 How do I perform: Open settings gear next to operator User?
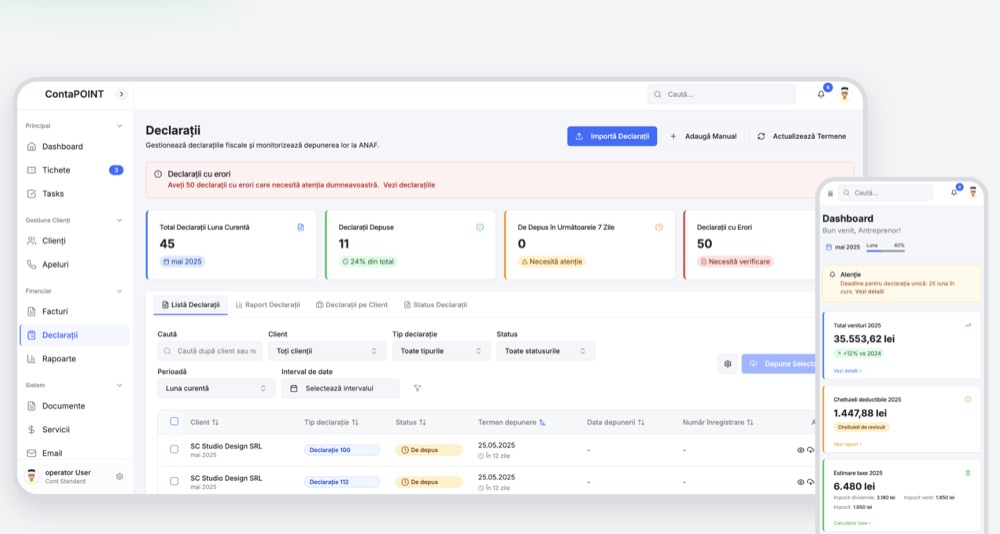(119, 477)
